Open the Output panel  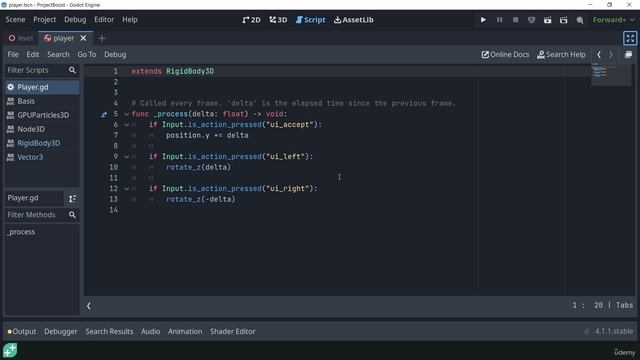(x=22, y=331)
